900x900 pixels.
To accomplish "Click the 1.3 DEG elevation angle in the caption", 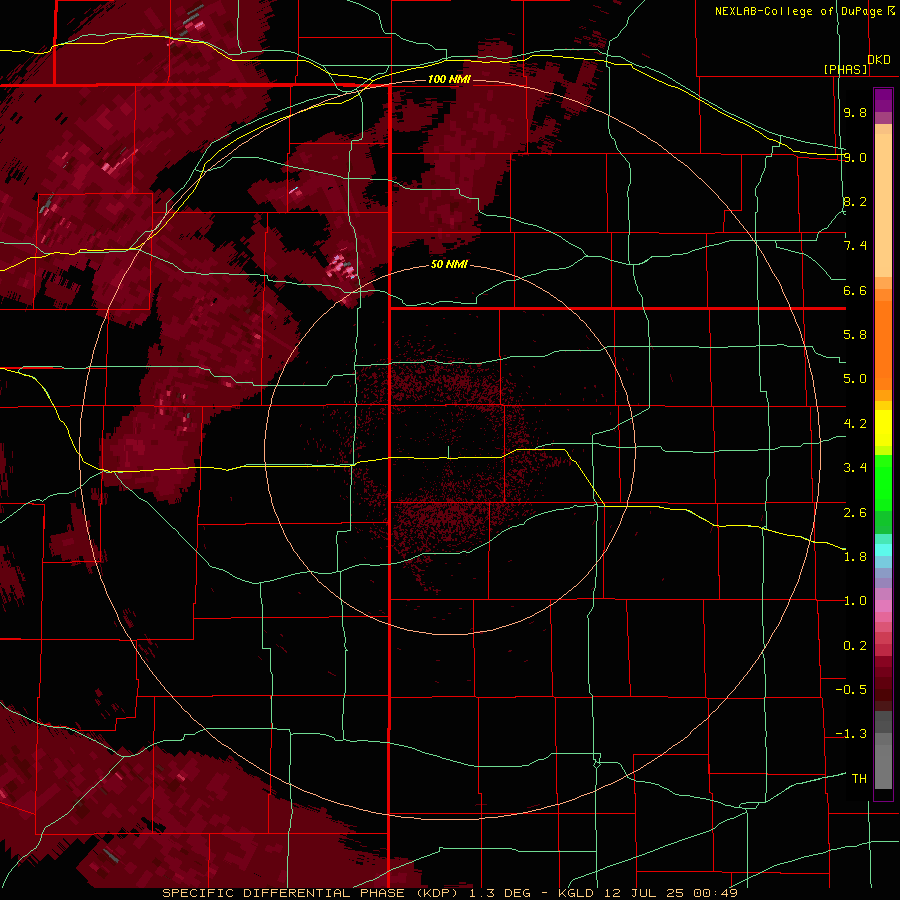I will (501, 893).
